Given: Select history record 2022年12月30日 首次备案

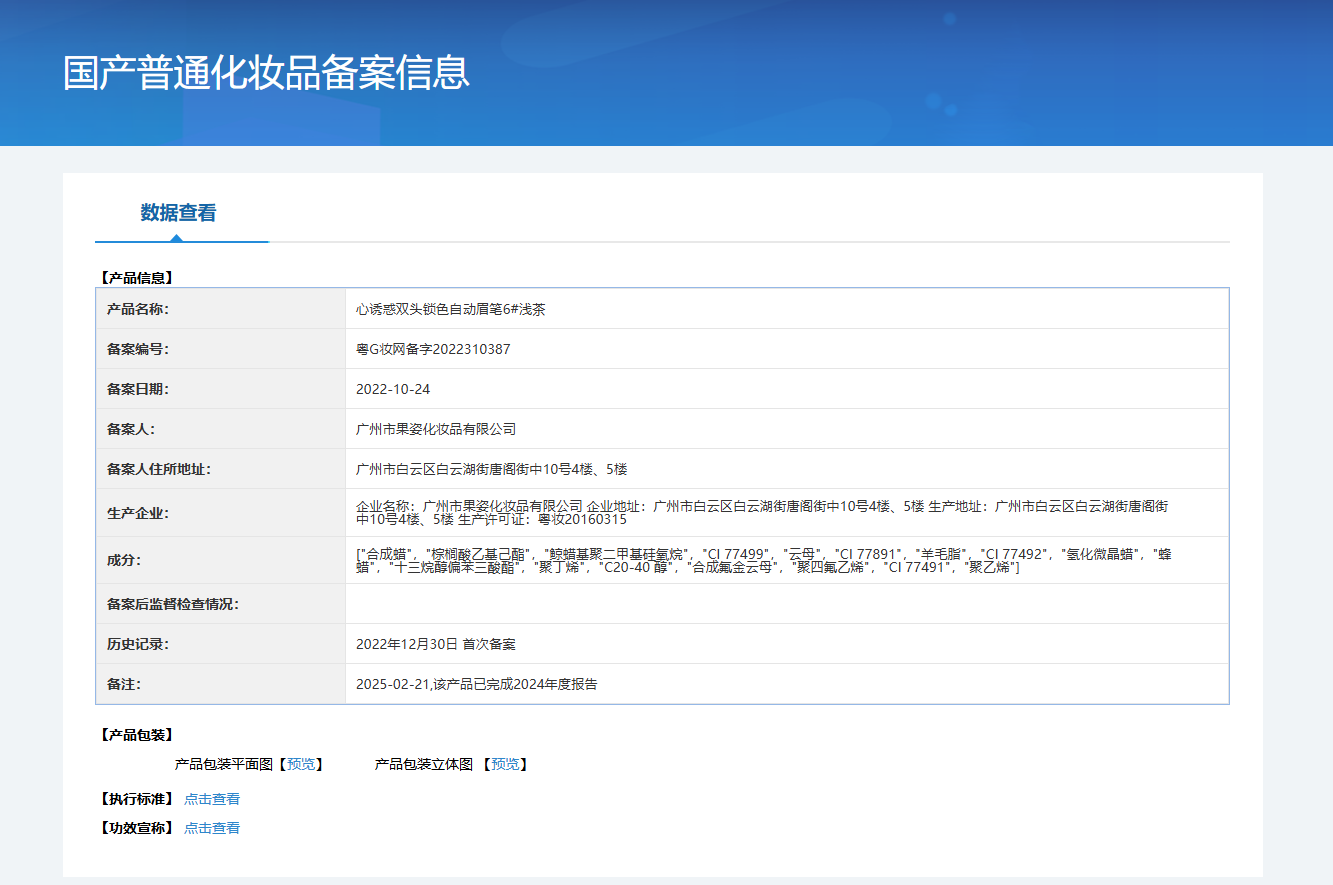Looking at the screenshot, I should 436,644.
